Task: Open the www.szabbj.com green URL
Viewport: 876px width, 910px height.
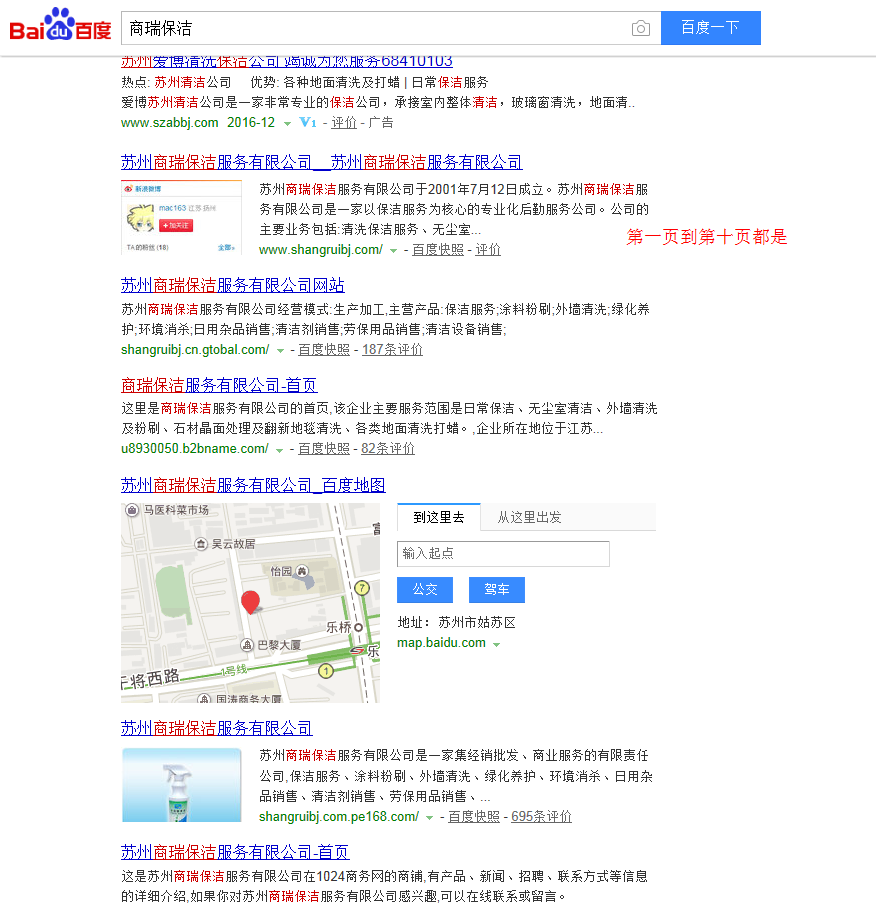Action: click(x=170, y=122)
